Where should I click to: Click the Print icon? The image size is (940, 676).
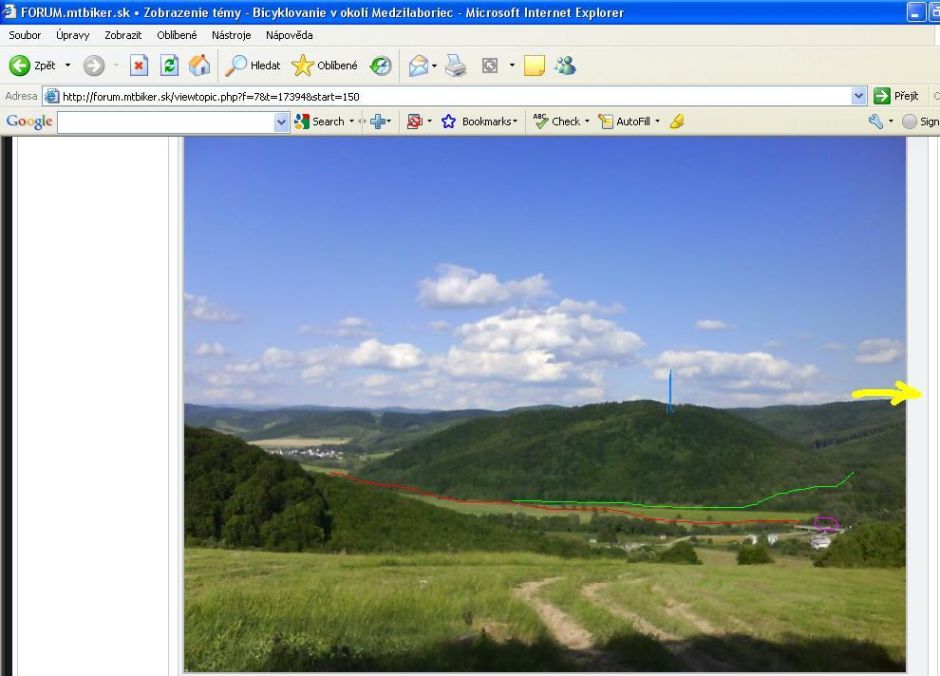455,66
